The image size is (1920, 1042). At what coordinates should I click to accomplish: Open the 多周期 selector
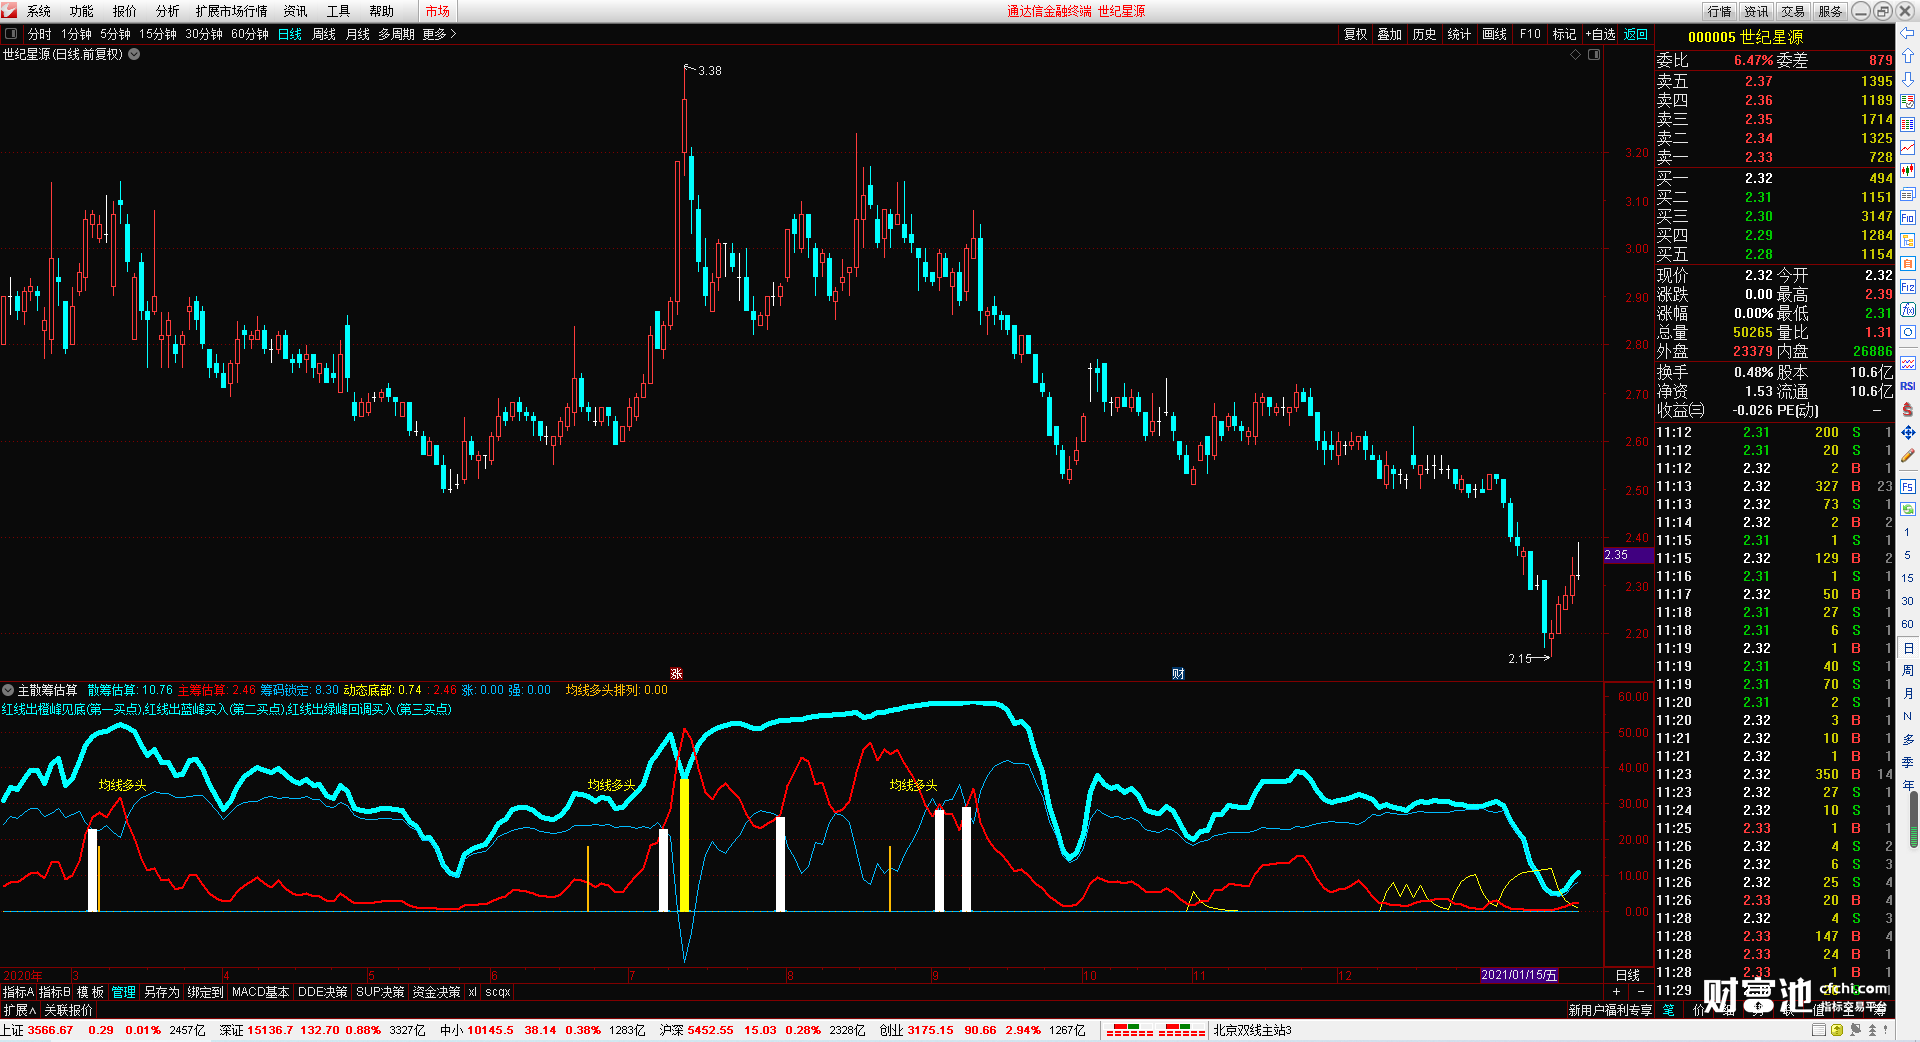click(x=396, y=34)
